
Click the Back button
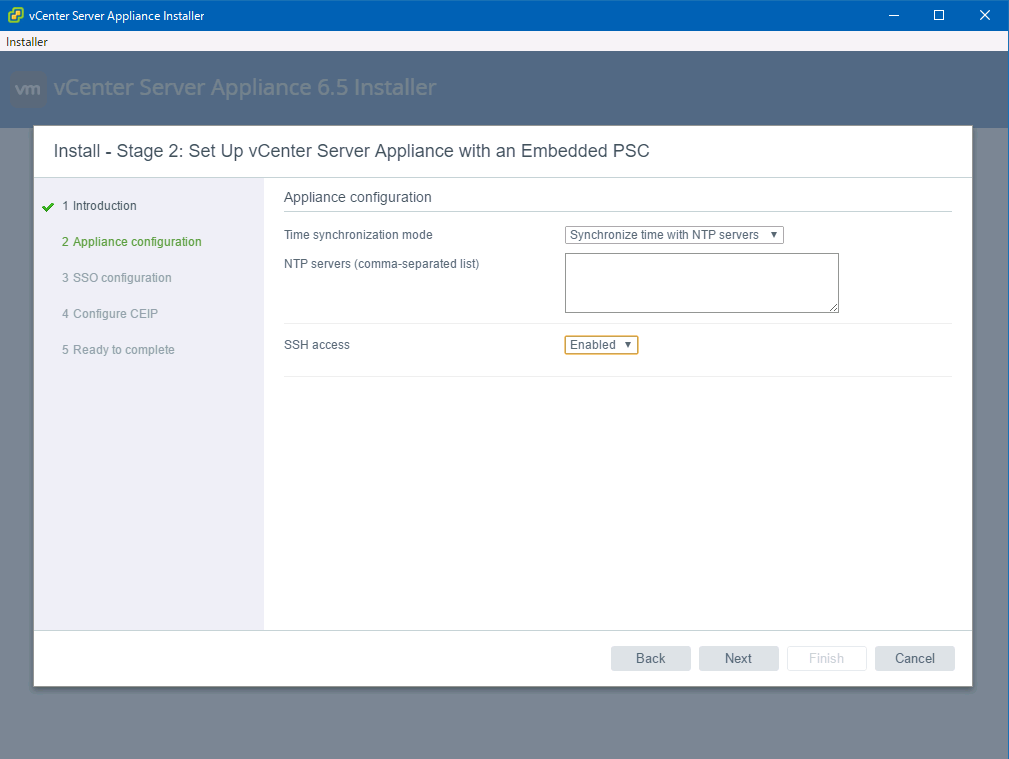(651, 659)
